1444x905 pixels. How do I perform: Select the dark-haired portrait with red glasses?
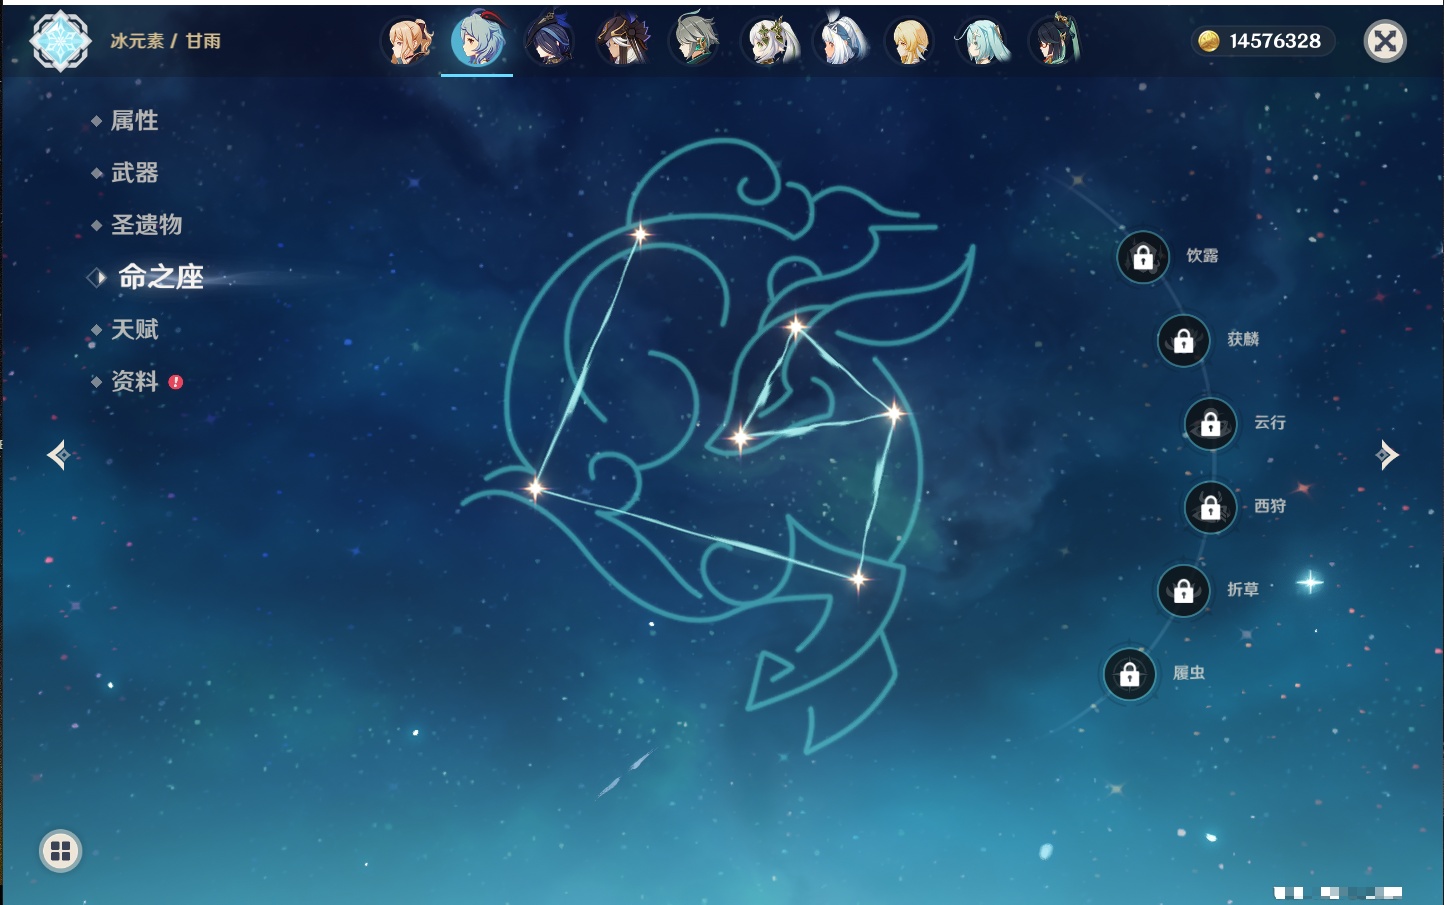[1056, 41]
